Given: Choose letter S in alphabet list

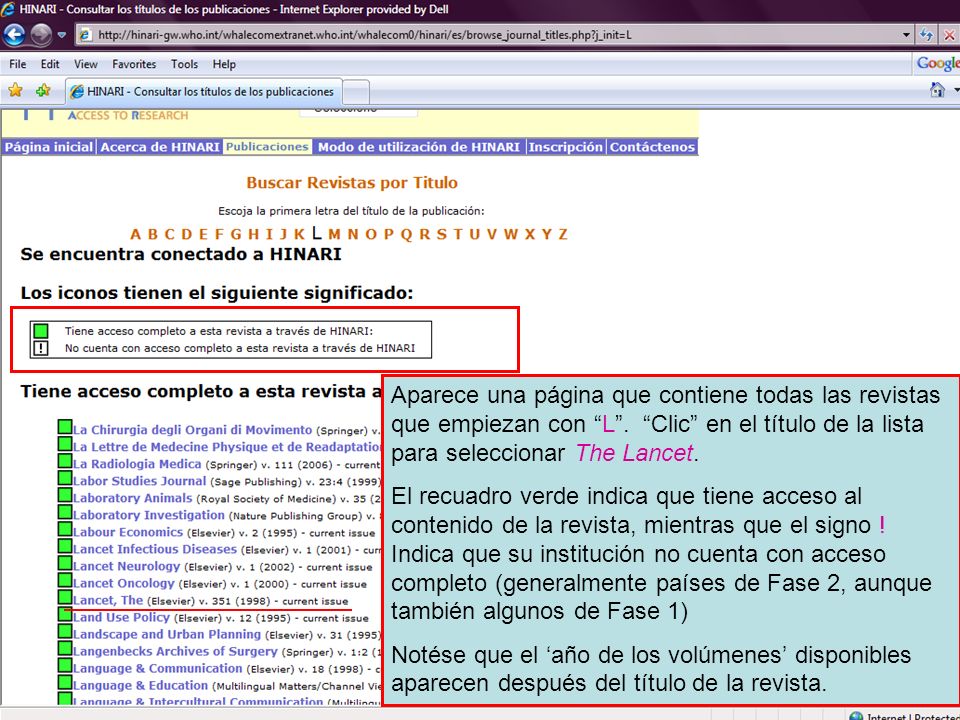Looking at the screenshot, I should coord(441,234).
